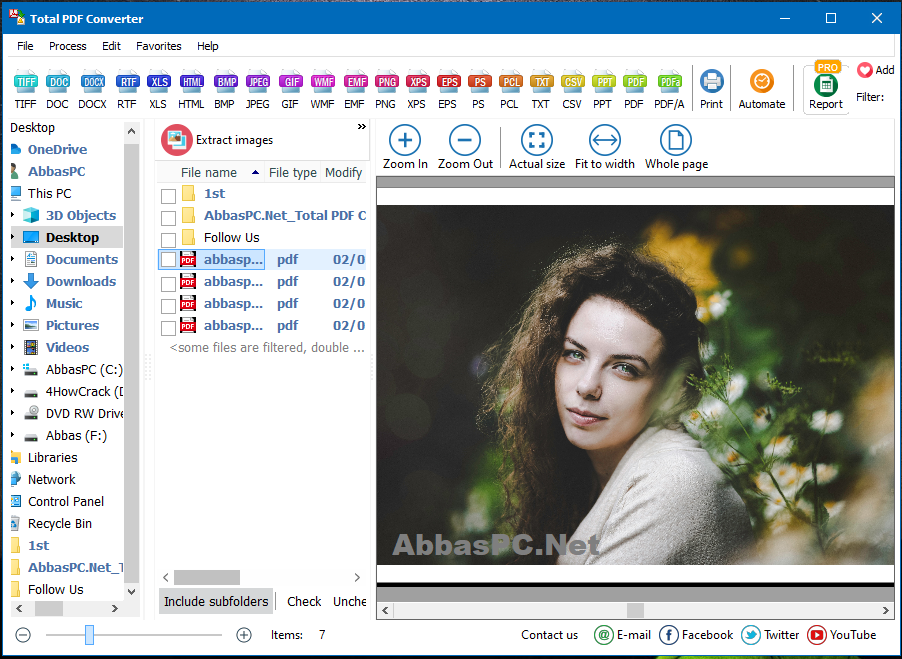Select the TIFF conversion format icon
This screenshot has width=902, height=659.
coord(25,90)
